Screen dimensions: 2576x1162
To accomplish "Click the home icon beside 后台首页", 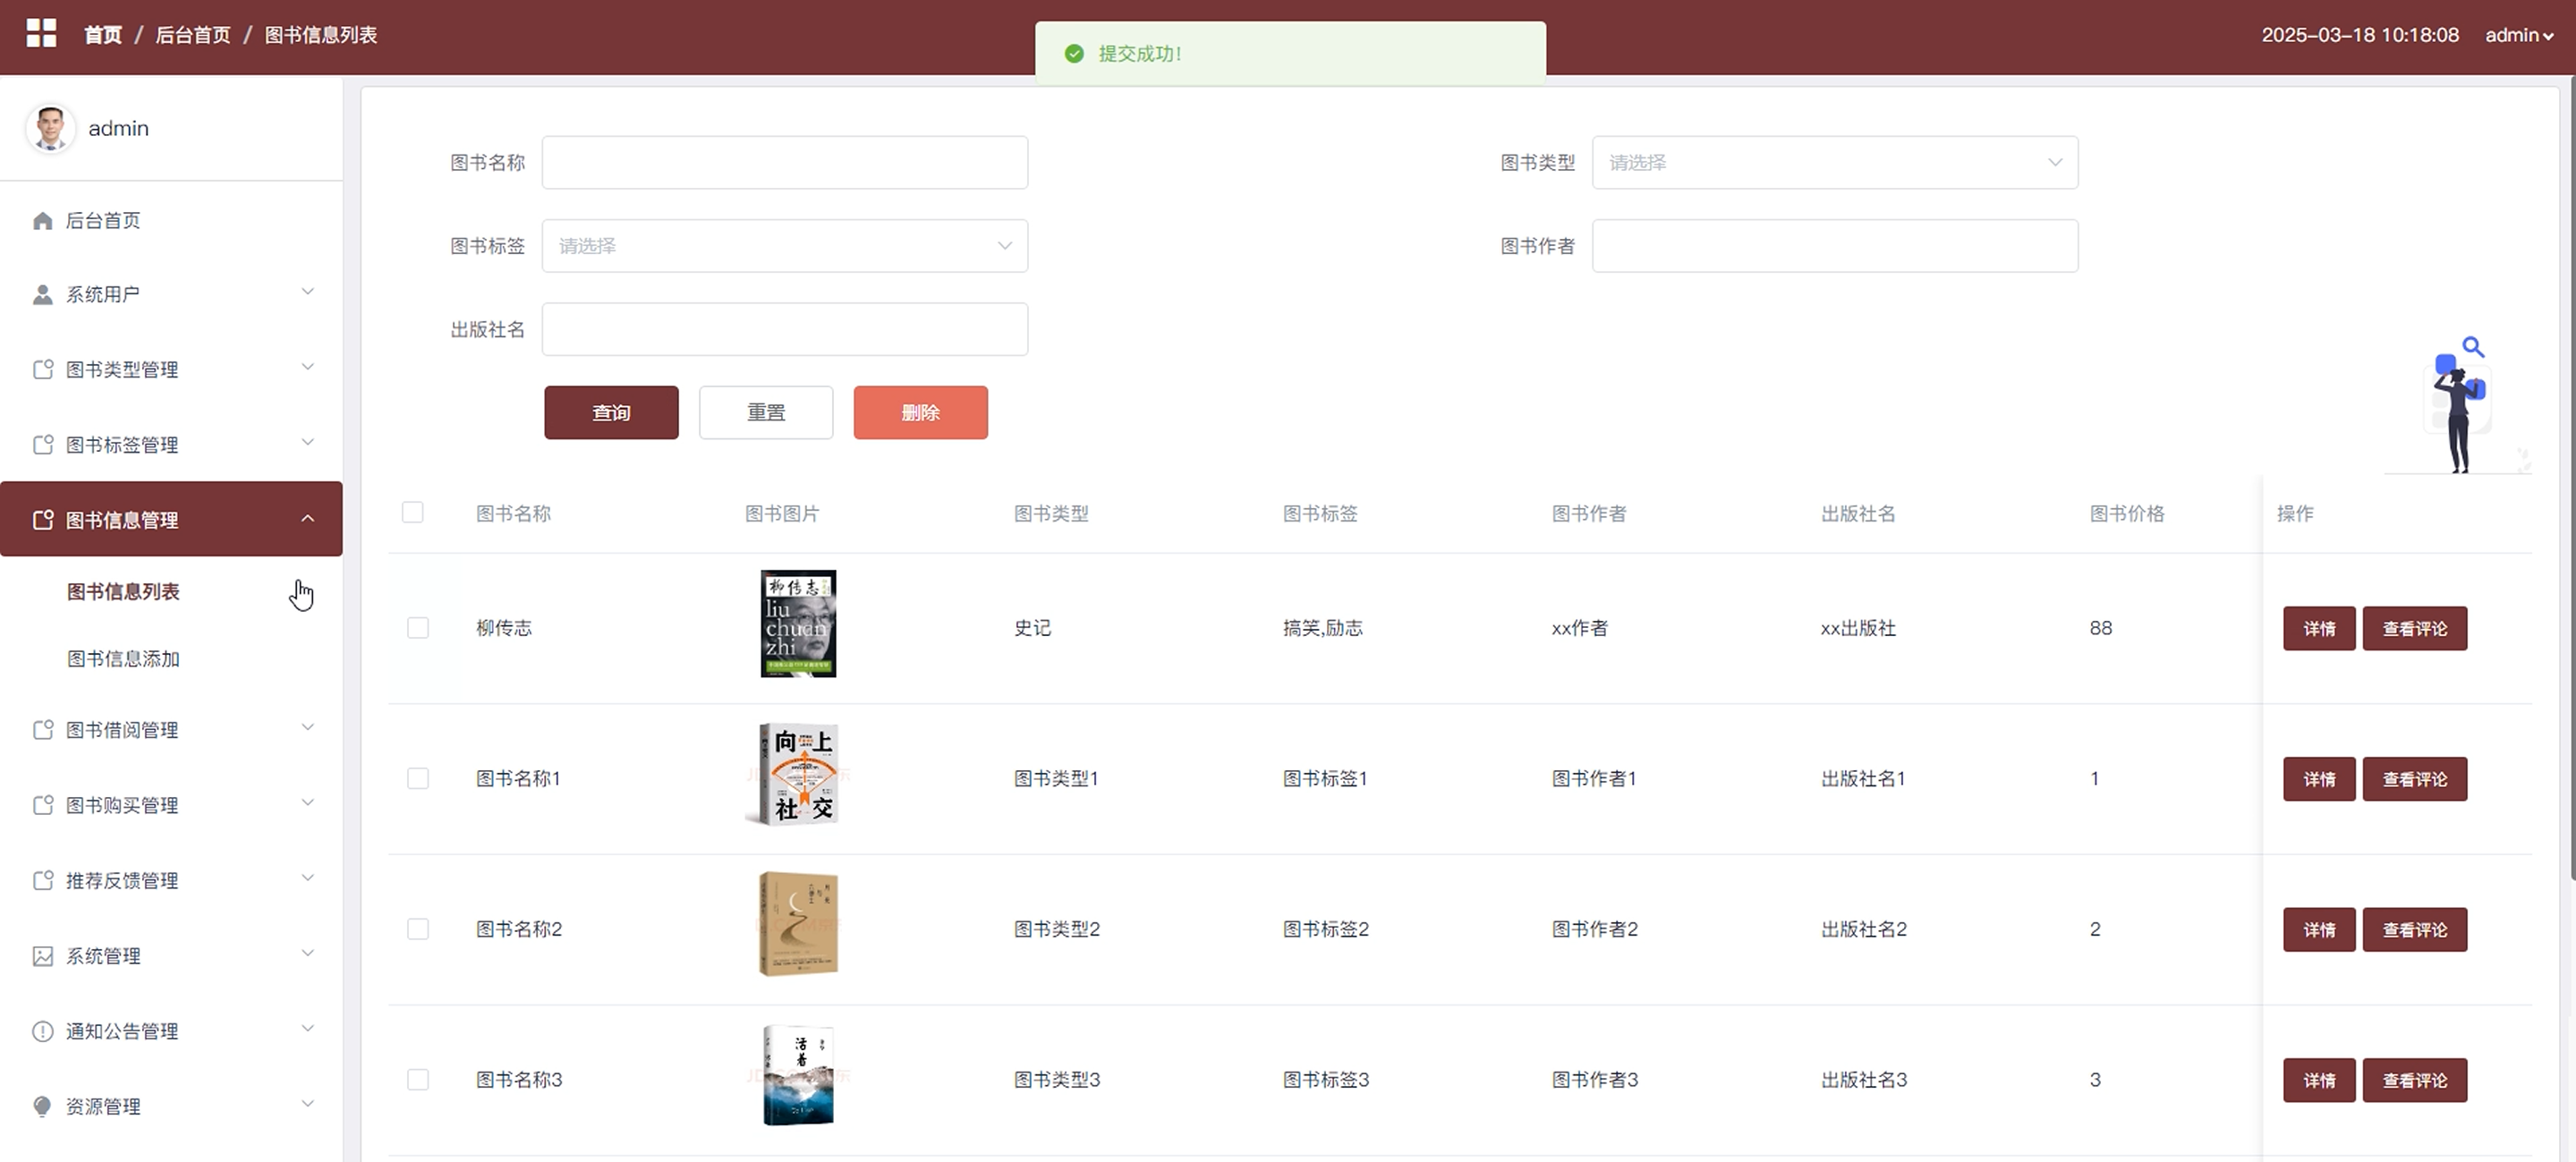I will coord(42,221).
